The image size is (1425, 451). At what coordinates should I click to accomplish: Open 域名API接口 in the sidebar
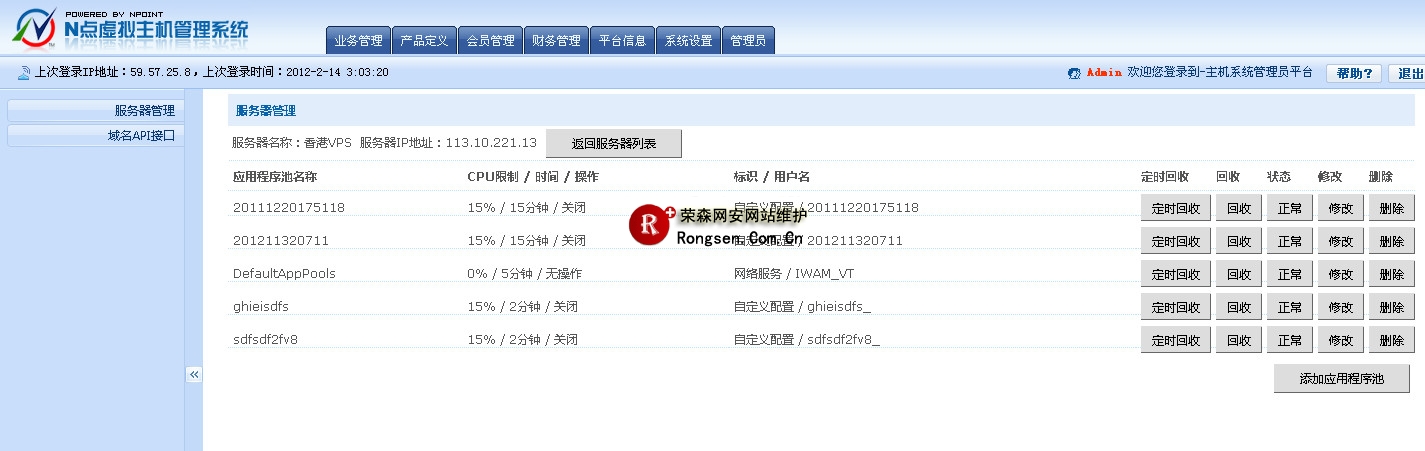pos(95,135)
